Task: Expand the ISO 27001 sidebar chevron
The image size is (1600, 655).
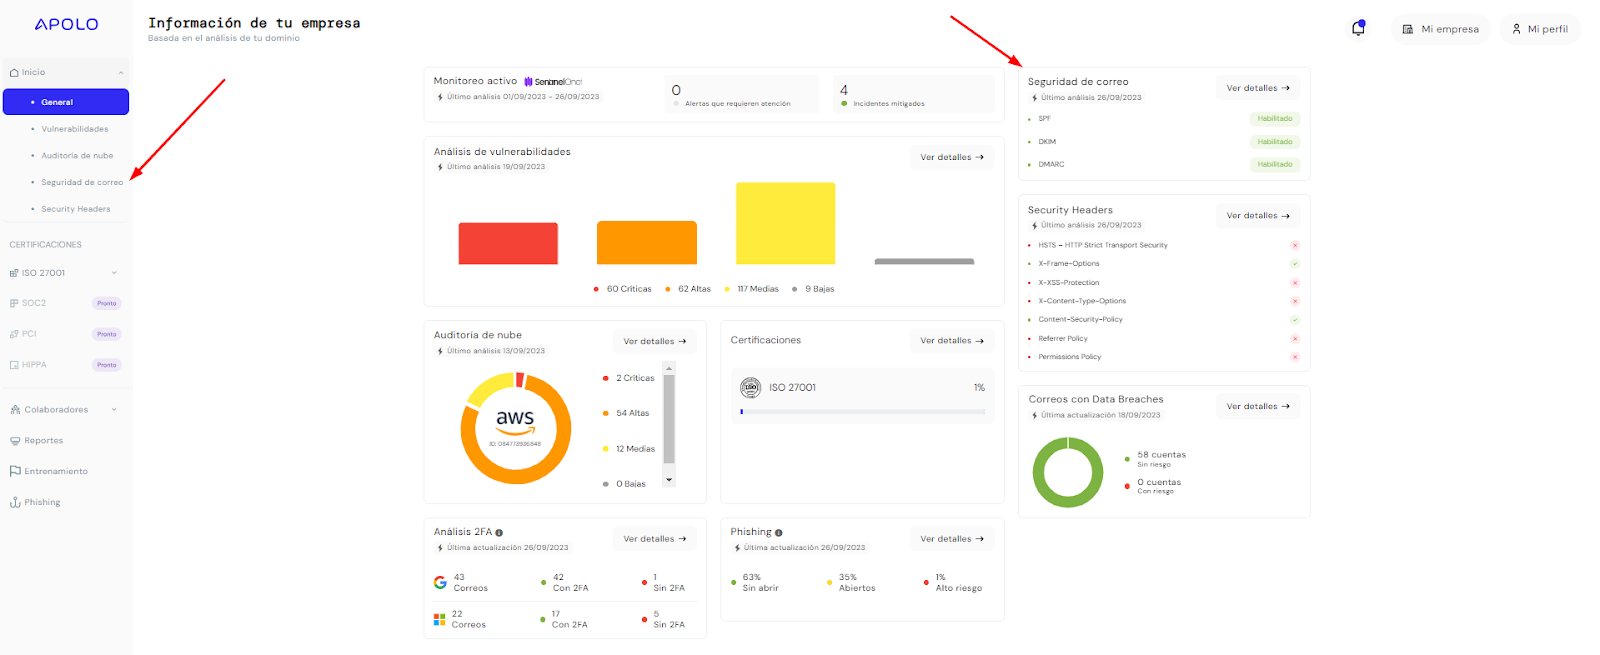Action: (114, 273)
